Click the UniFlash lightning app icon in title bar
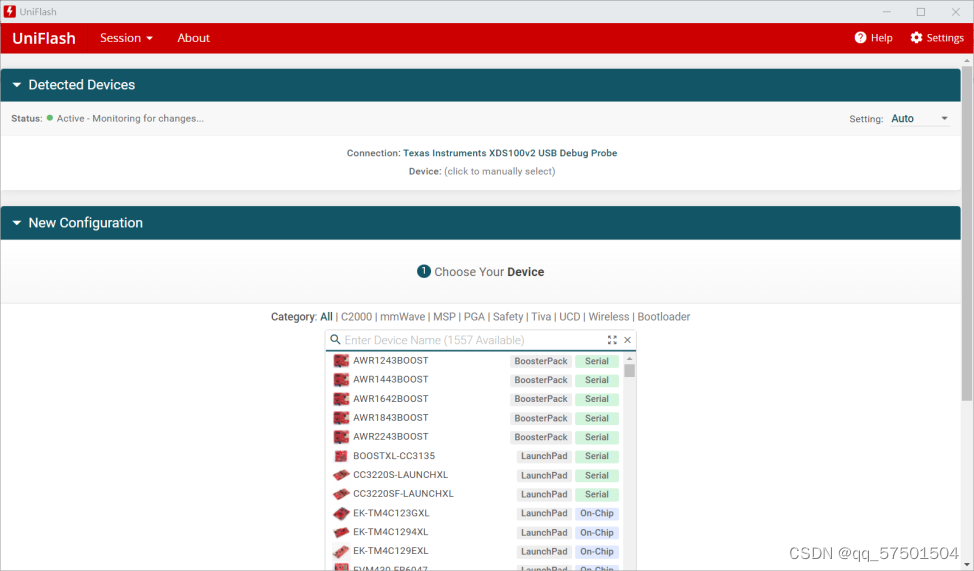 (9, 11)
